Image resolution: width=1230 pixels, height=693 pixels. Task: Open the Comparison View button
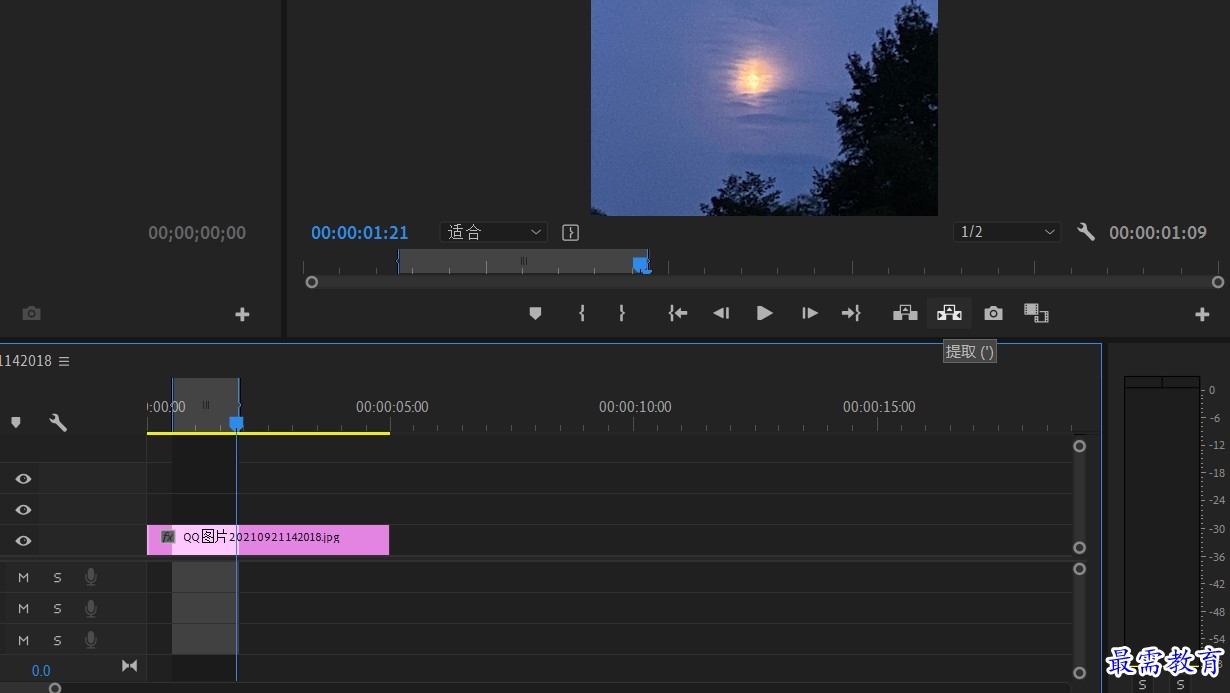[x=1036, y=314]
